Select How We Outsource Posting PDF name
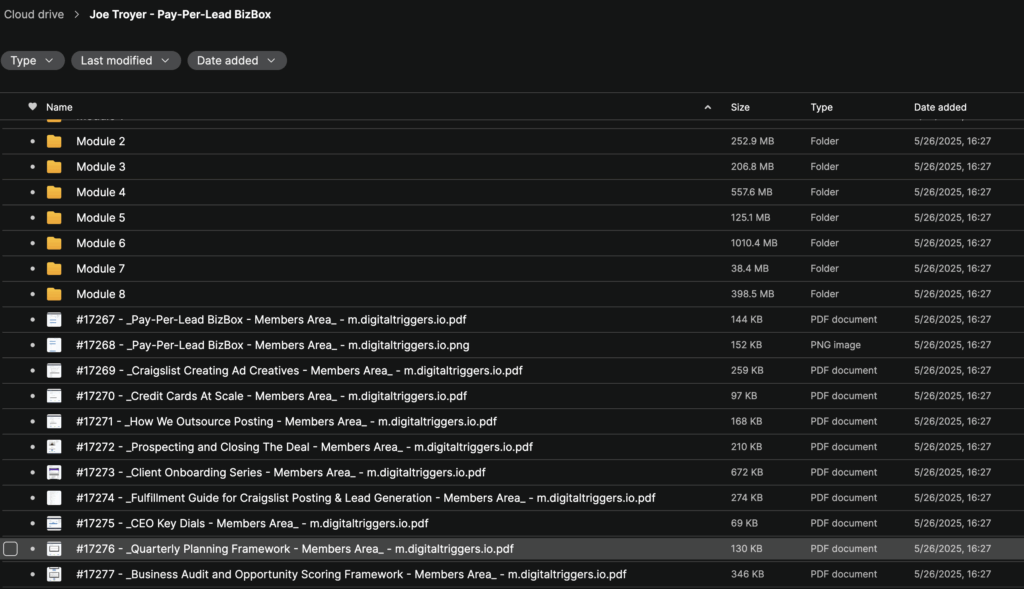The image size is (1024, 589). [x=287, y=421]
